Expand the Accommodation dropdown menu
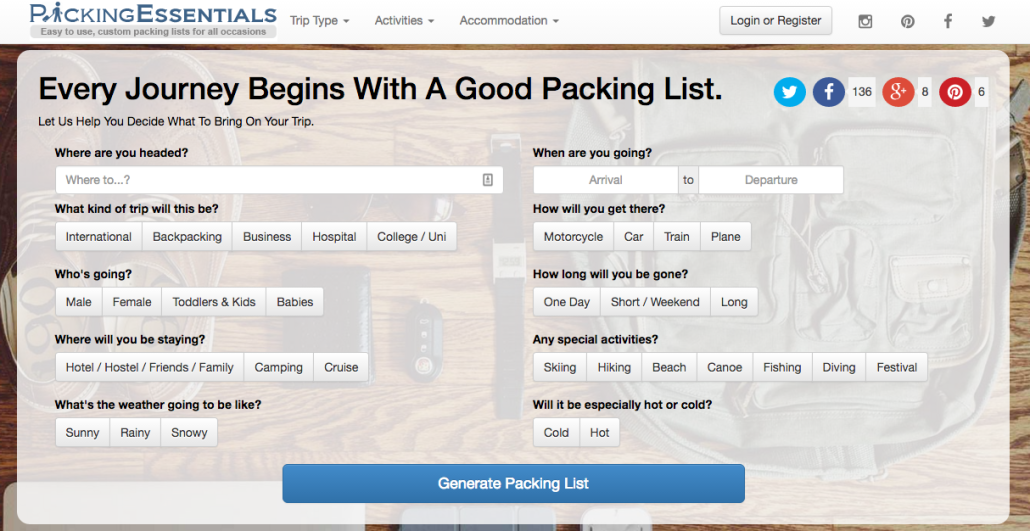 (x=509, y=21)
